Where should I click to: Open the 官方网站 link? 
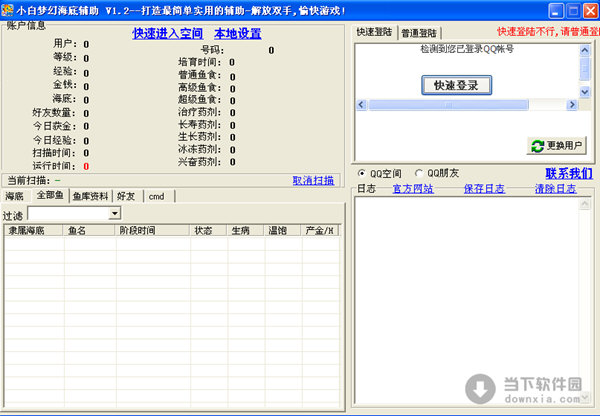(412, 188)
